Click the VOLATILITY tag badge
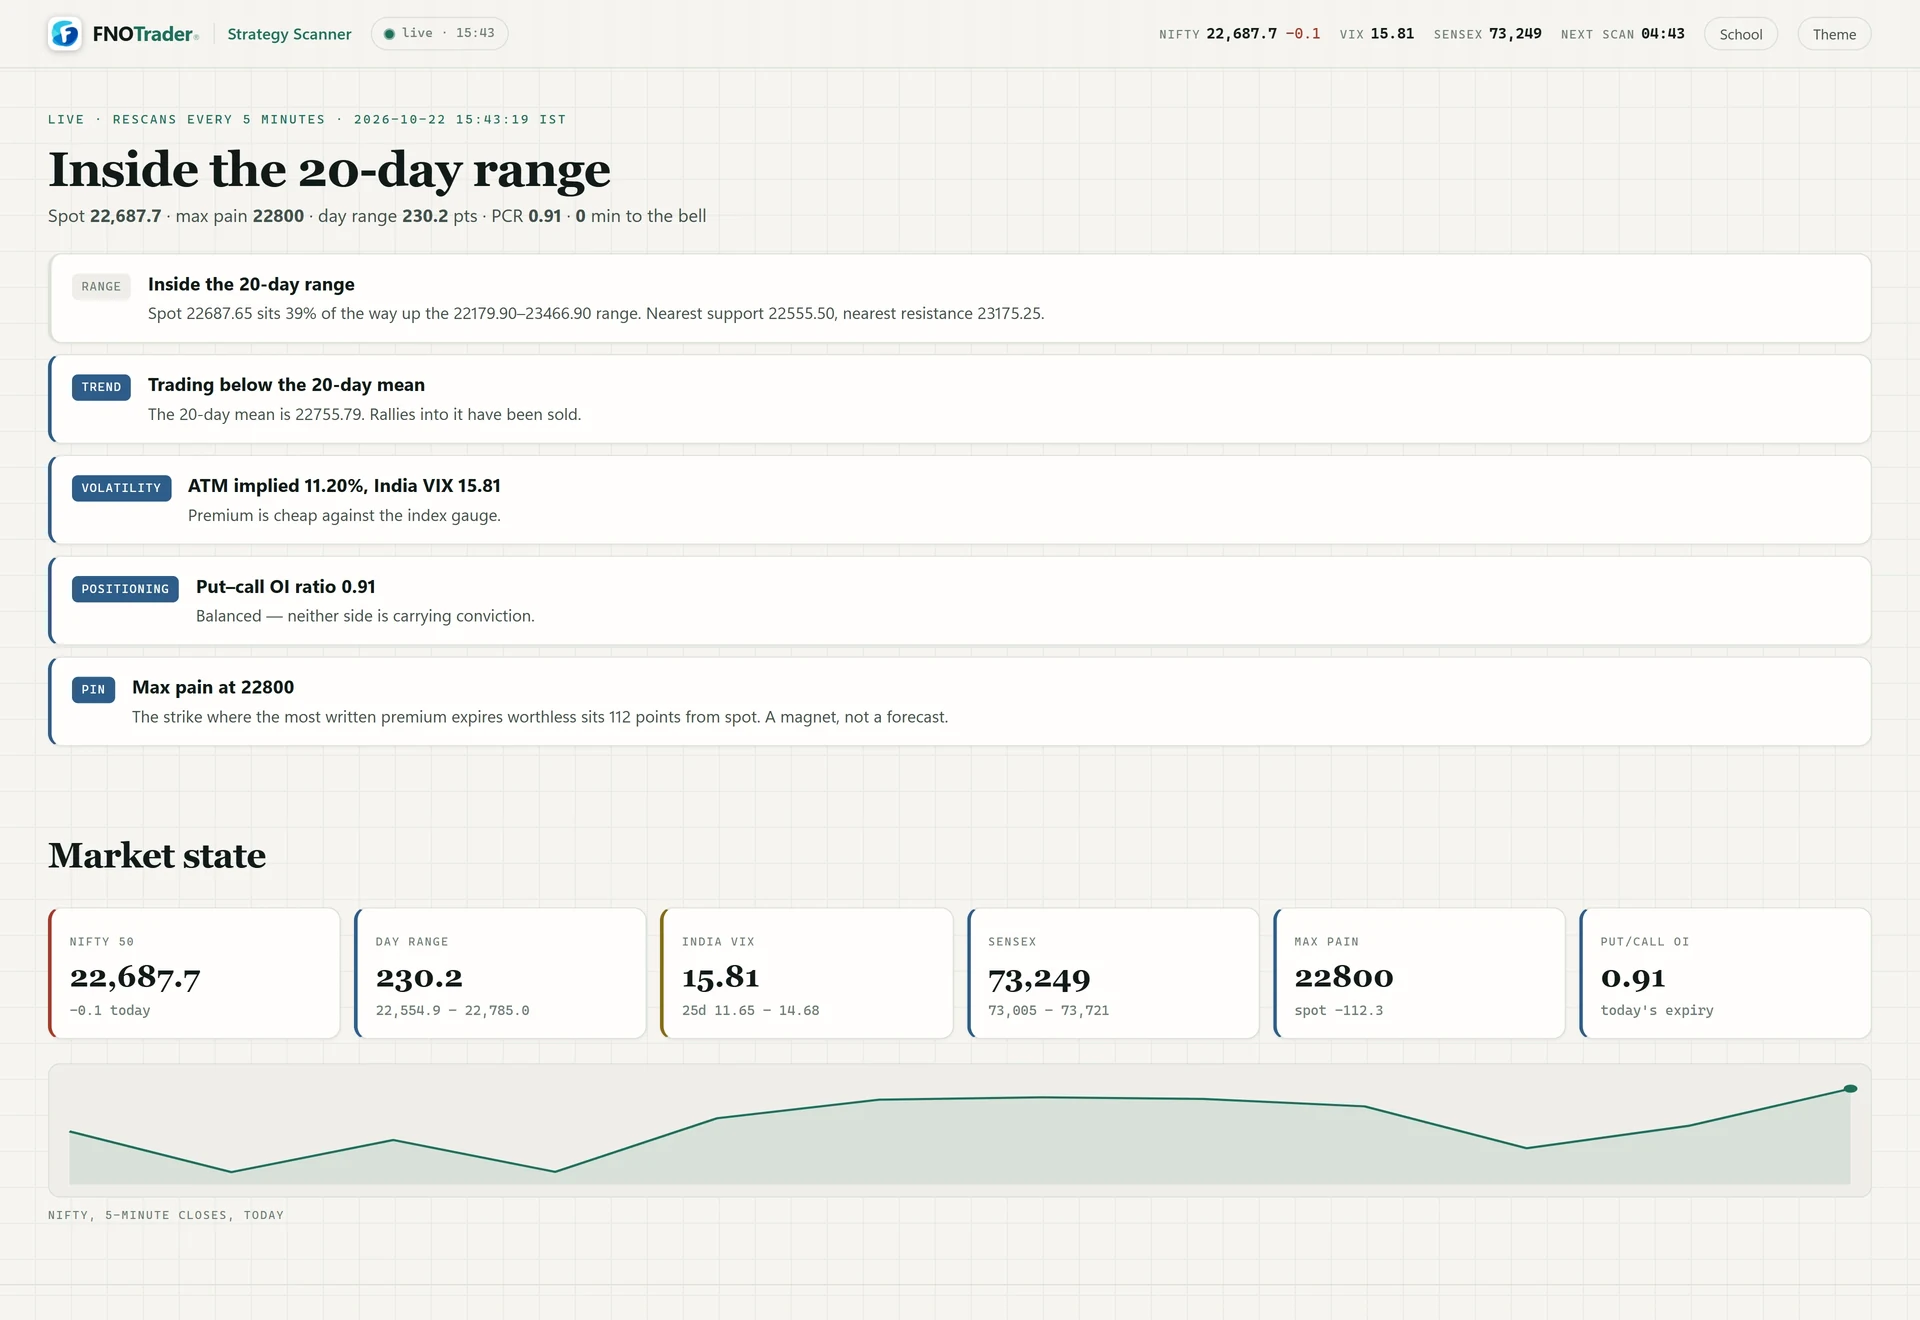 (x=121, y=488)
